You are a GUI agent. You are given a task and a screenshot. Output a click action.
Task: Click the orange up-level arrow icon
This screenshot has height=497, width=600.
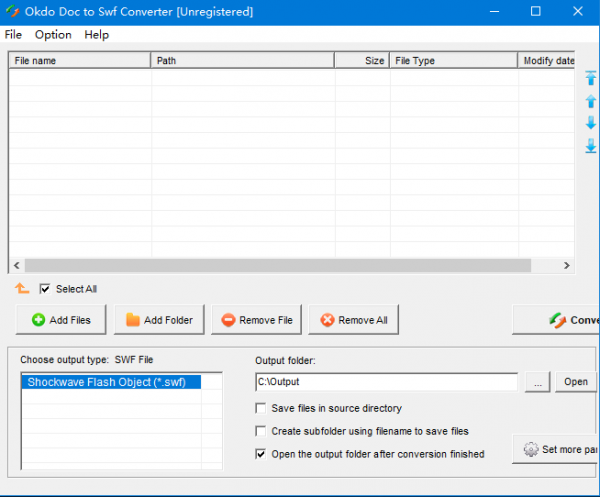coord(22,288)
